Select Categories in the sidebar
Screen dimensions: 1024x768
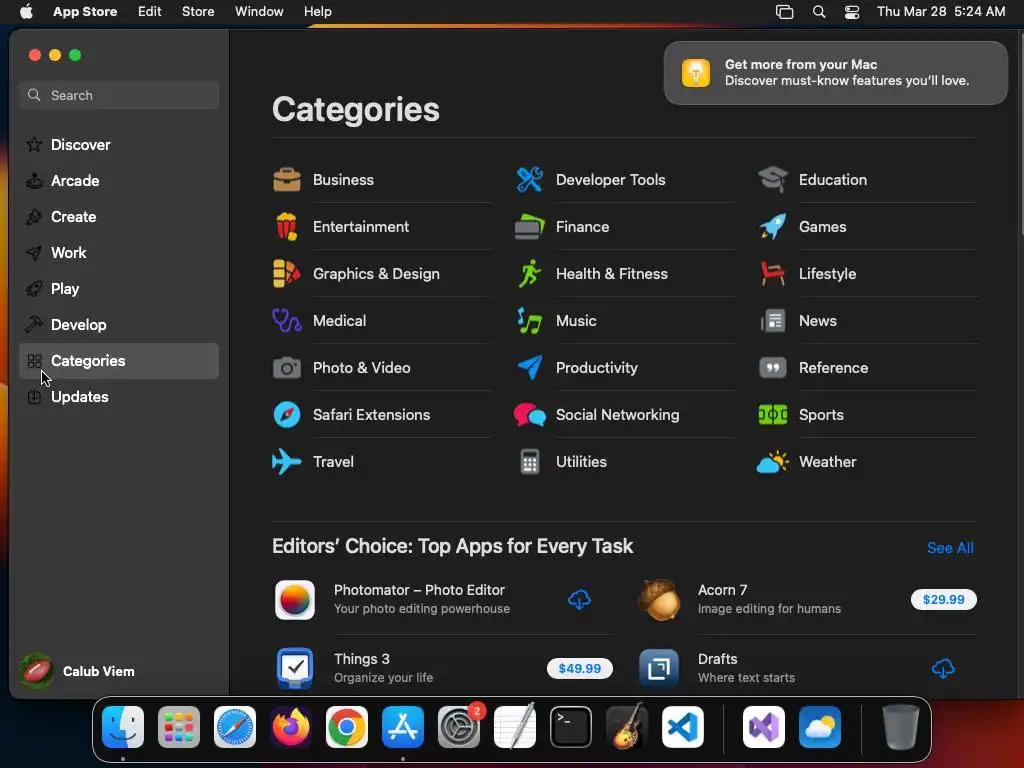click(x=118, y=360)
